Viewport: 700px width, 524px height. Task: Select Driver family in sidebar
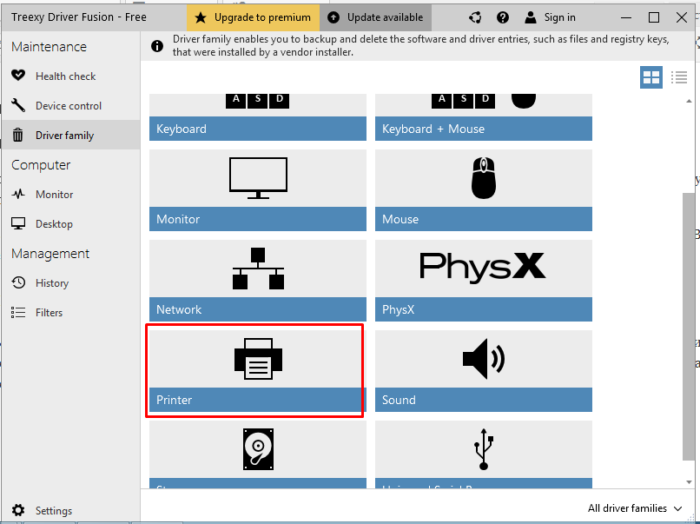pyautogui.click(x=71, y=135)
